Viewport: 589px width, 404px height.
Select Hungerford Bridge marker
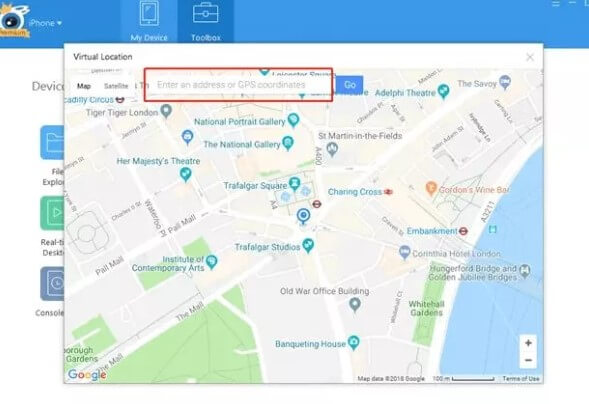click(525, 271)
